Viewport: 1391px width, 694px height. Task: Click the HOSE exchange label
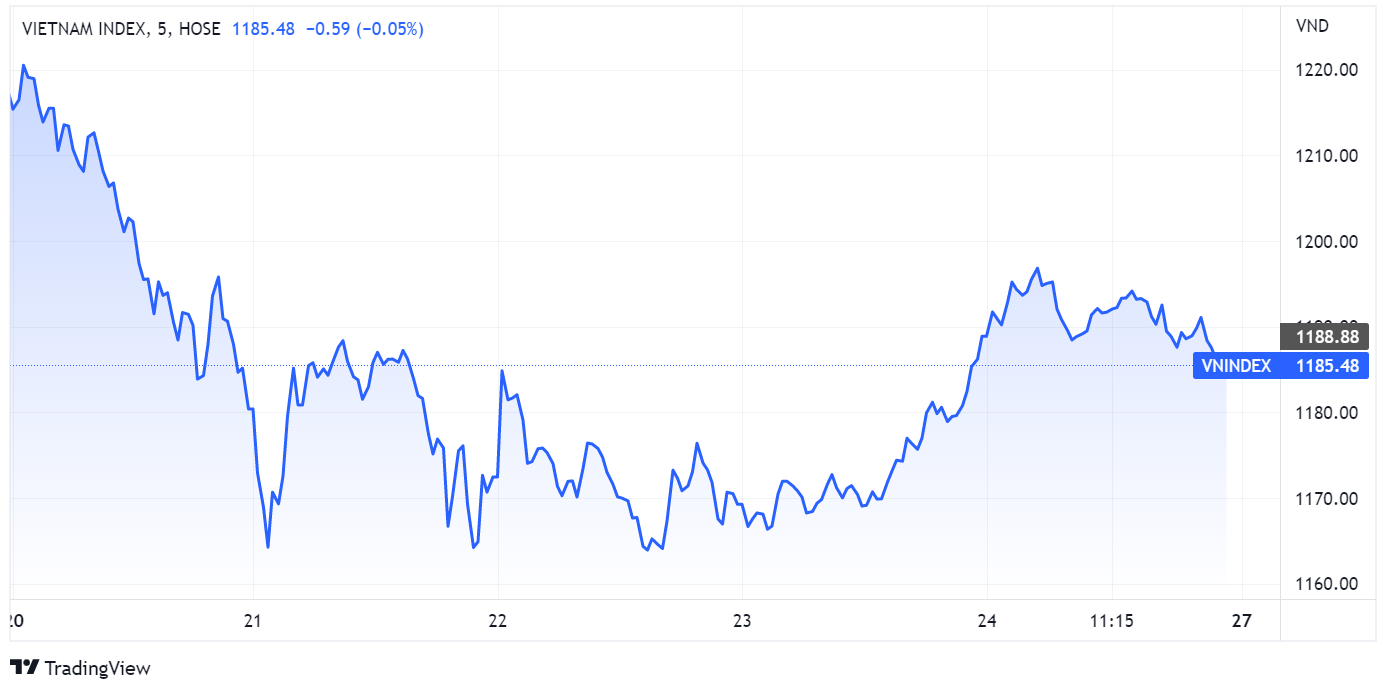200,29
